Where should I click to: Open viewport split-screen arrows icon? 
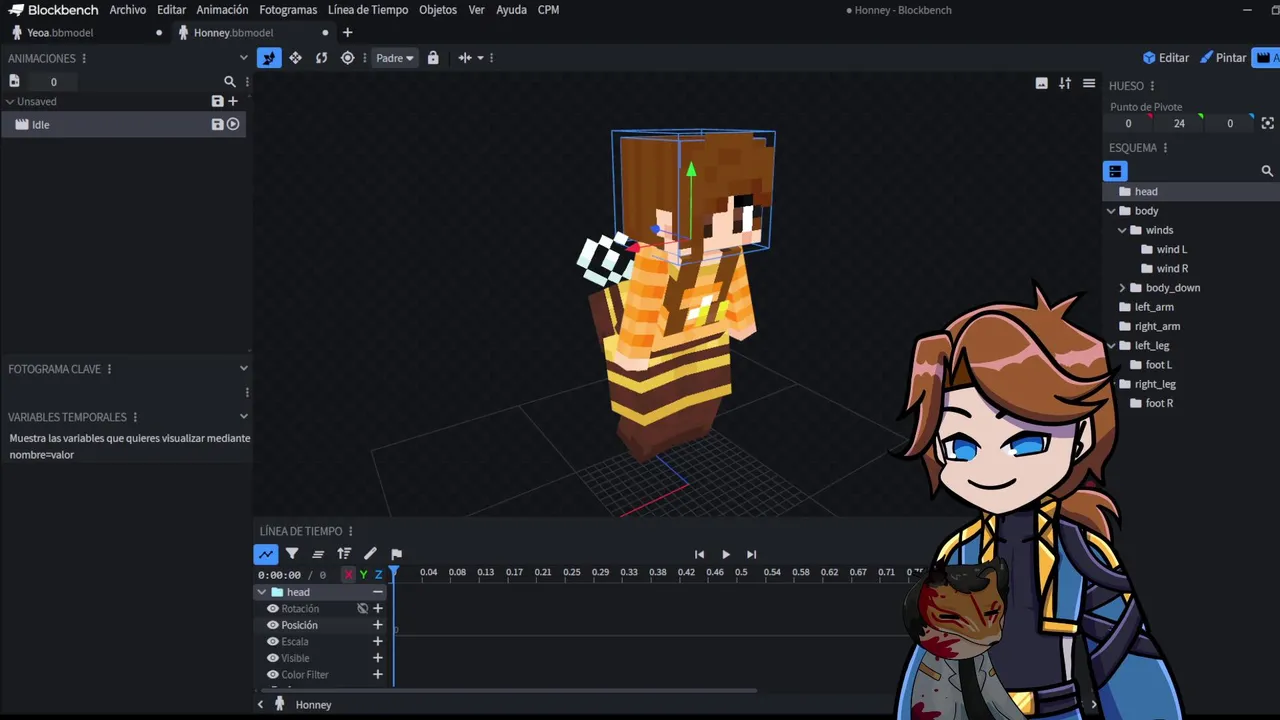1065,84
